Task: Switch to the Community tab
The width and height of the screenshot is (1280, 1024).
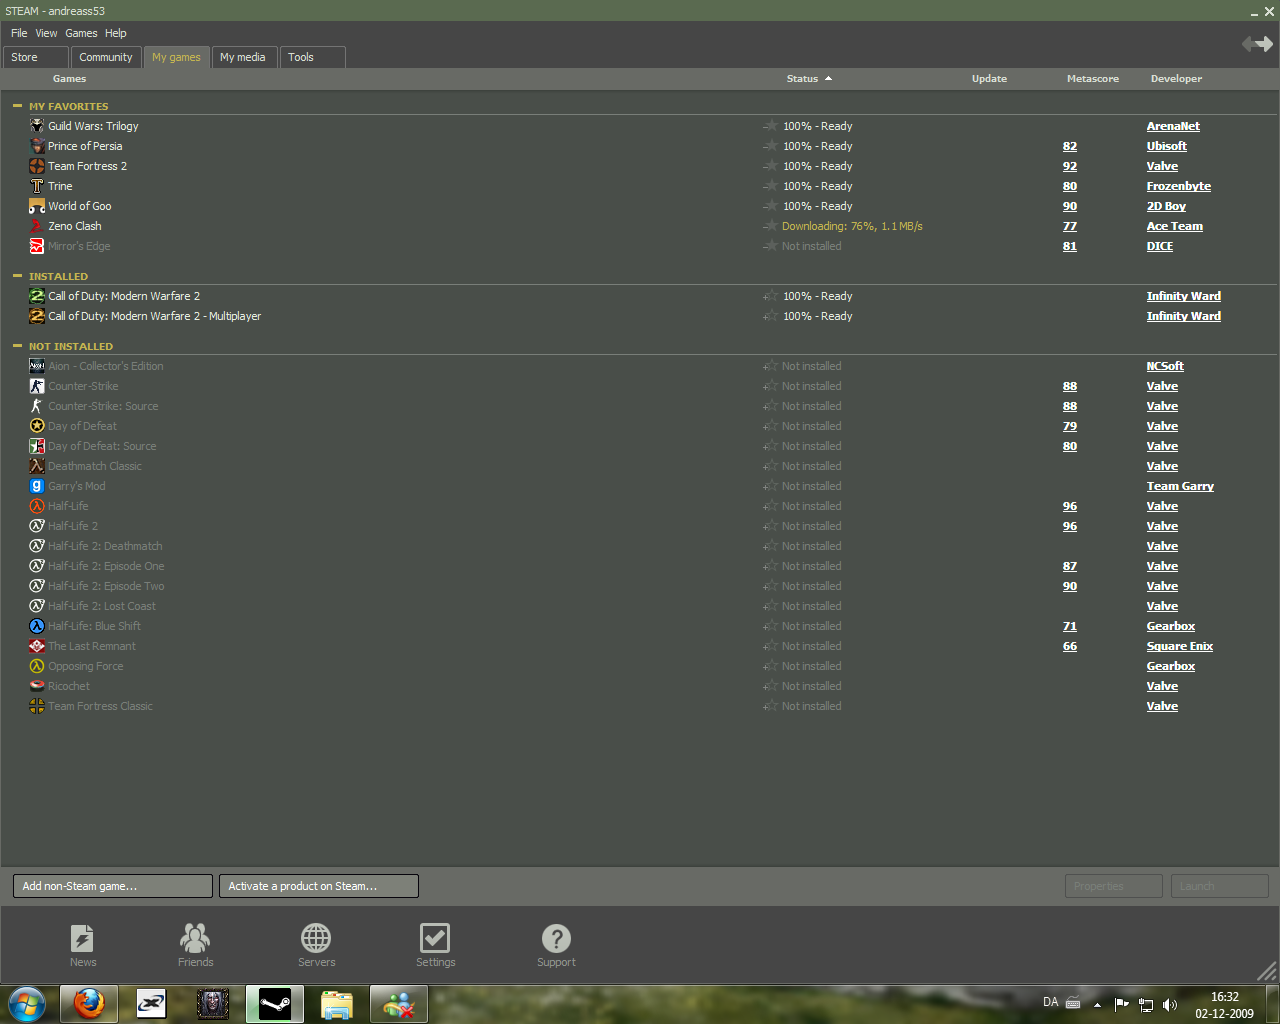Action: (106, 57)
